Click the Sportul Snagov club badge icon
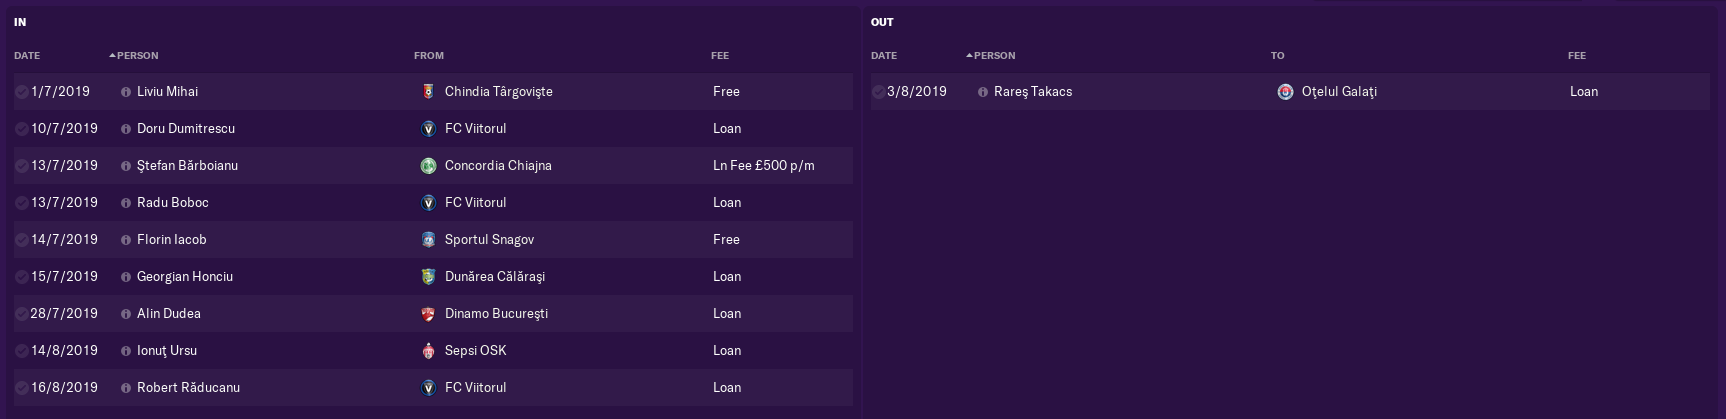The width and height of the screenshot is (1726, 419). (x=428, y=239)
